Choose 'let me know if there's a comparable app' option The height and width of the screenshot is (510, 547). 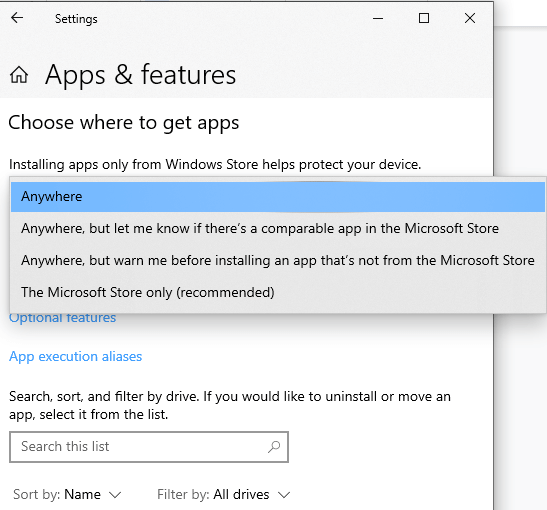click(278, 228)
